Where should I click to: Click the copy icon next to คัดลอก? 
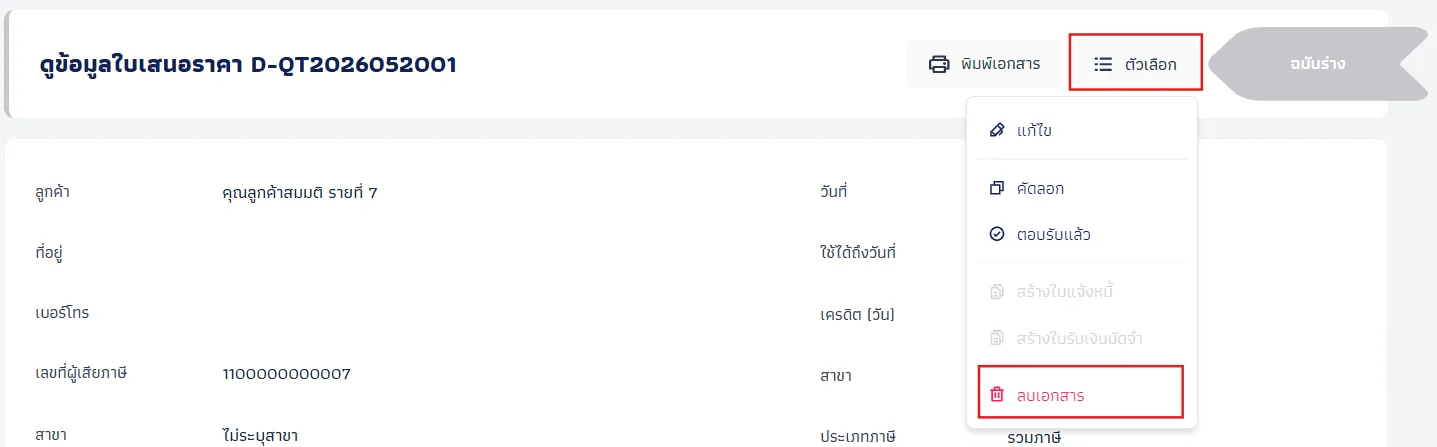996,188
